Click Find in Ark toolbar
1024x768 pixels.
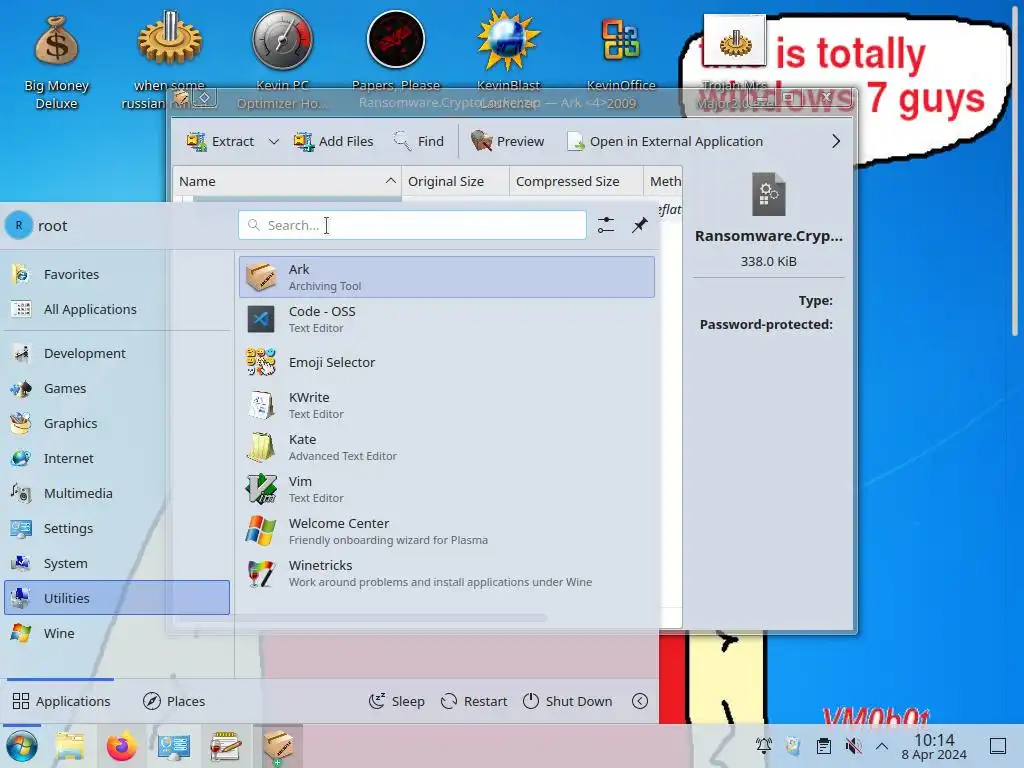(419, 141)
